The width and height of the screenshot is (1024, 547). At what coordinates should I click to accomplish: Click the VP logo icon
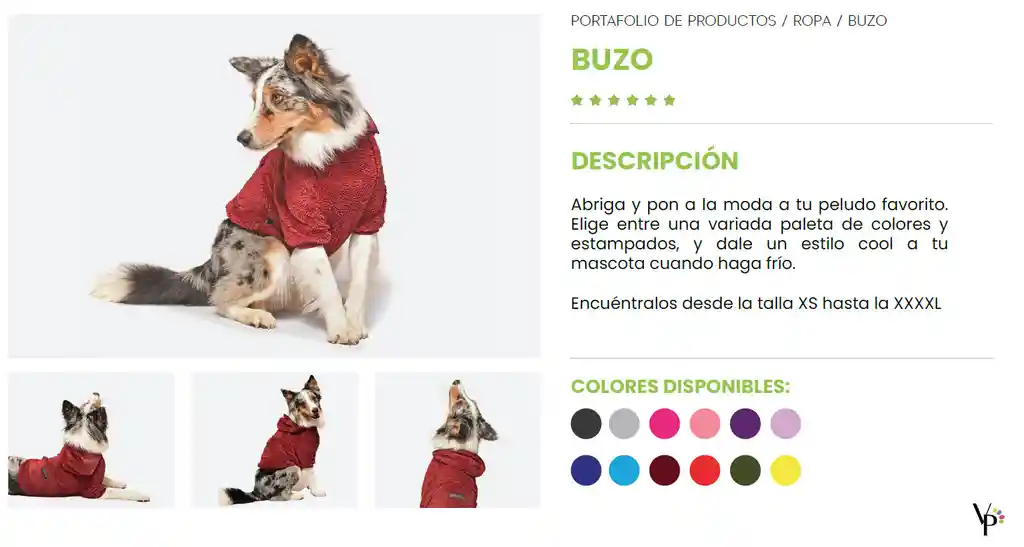(x=988, y=518)
